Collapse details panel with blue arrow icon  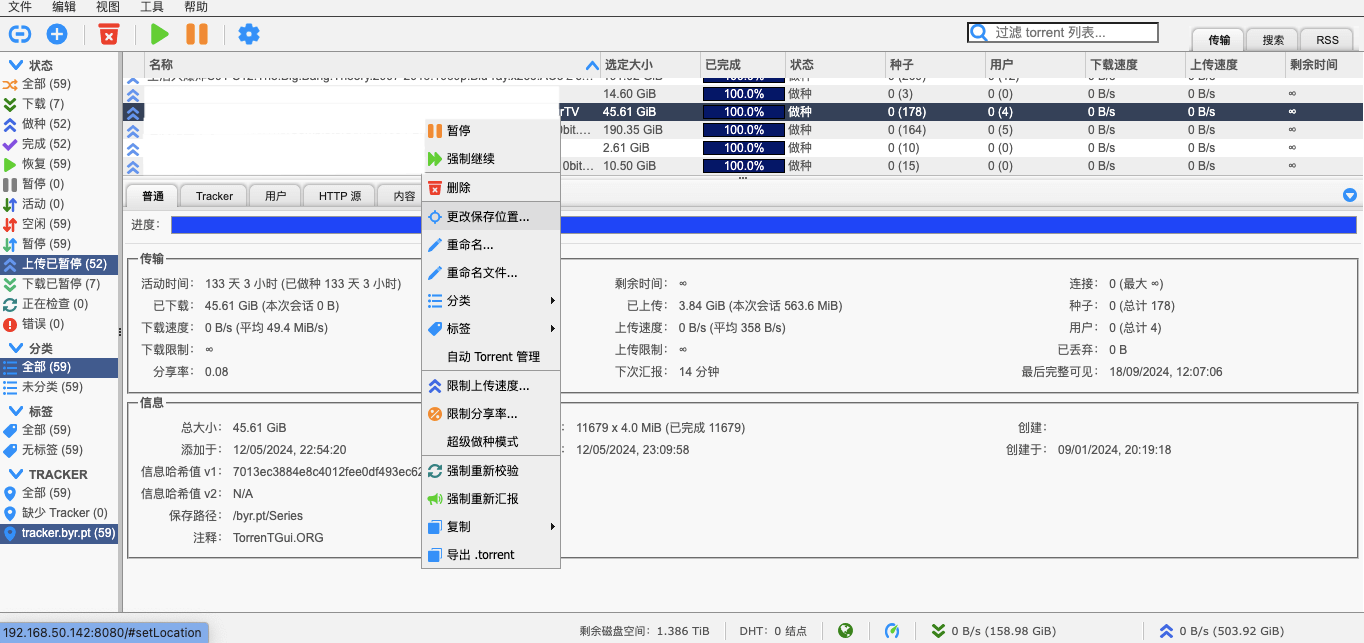click(x=1349, y=195)
